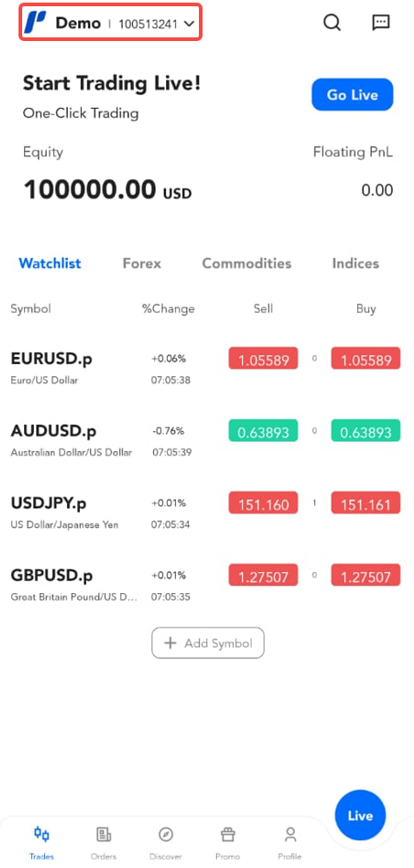Open the Promo gift icon

[227, 834]
